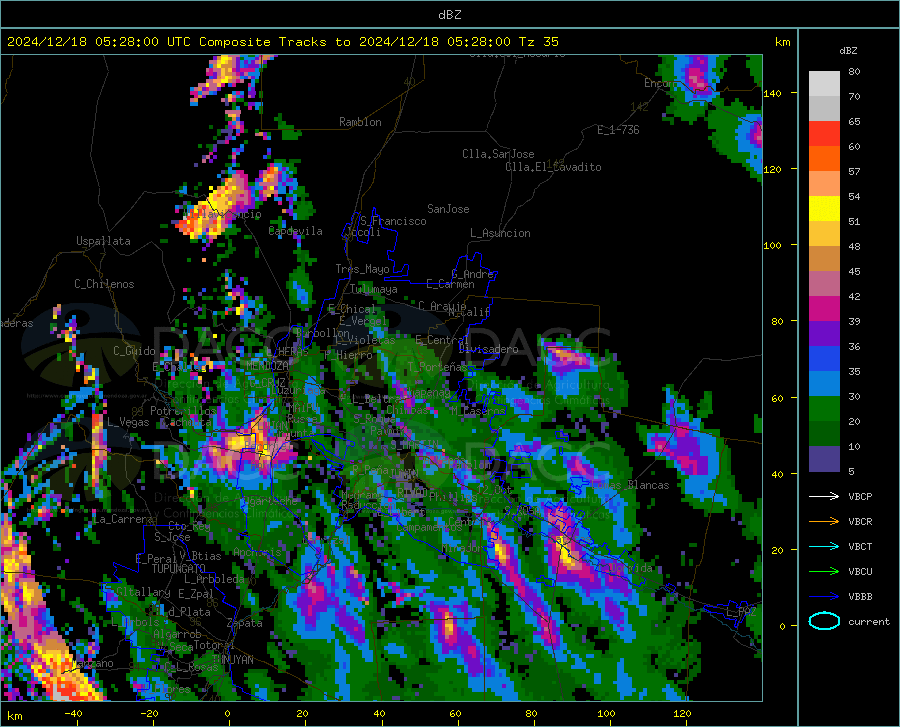Click the 60 km tick on right axis

(x=777, y=399)
